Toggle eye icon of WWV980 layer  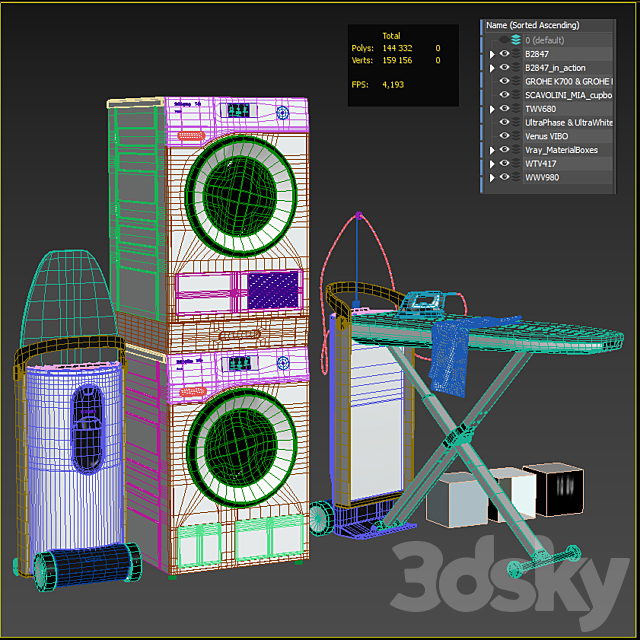(504, 176)
